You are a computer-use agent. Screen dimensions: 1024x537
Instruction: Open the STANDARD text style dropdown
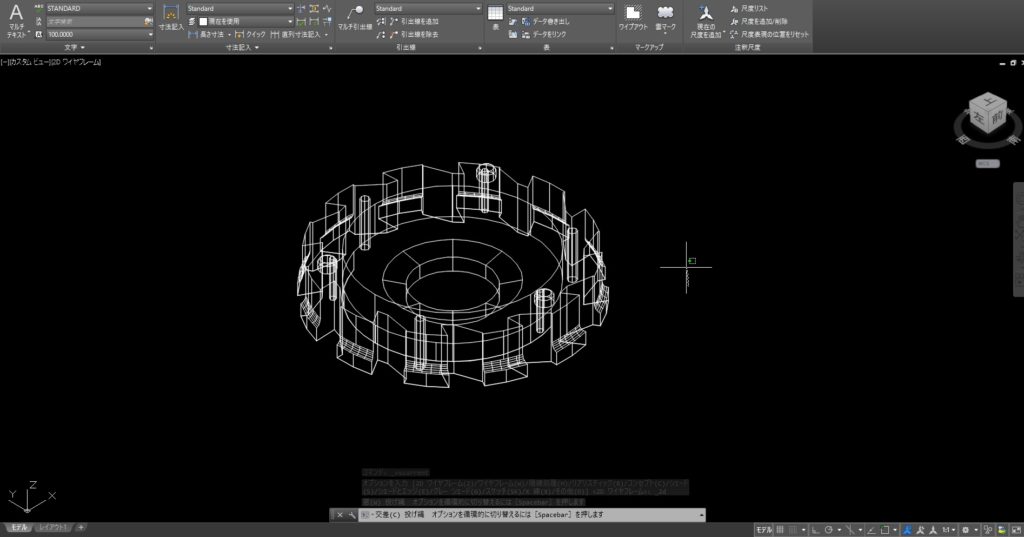click(x=100, y=8)
